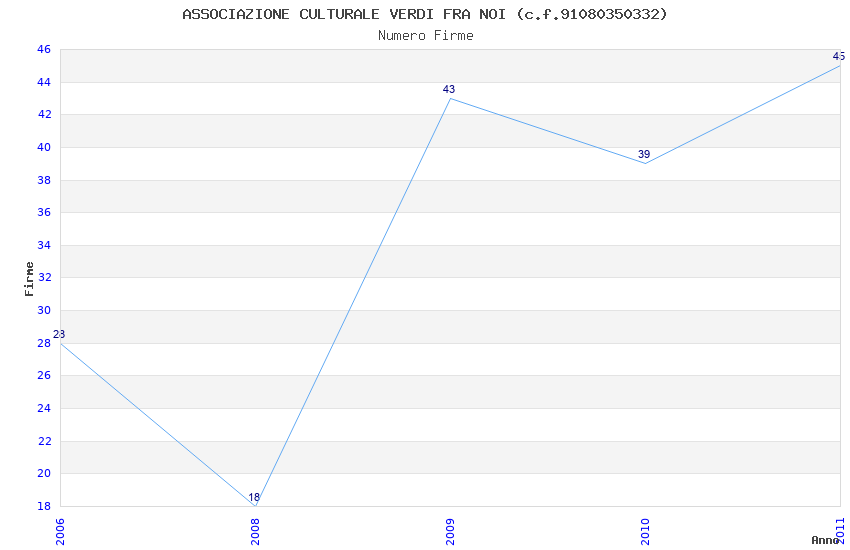The image size is (850, 550).
Task: Select the data label 18 at 2008
Action: tap(254, 497)
